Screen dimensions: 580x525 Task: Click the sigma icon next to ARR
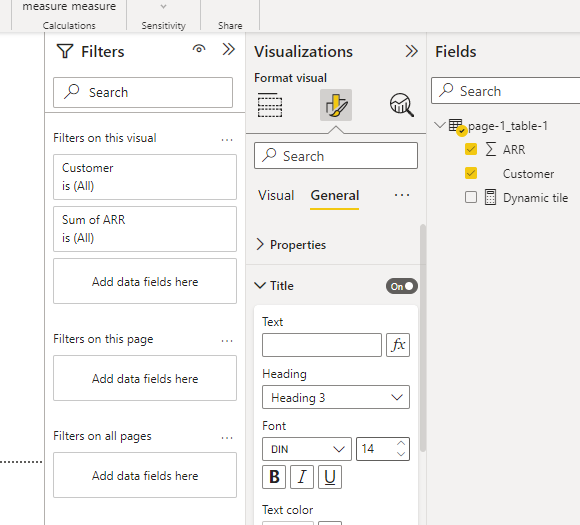coord(490,149)
